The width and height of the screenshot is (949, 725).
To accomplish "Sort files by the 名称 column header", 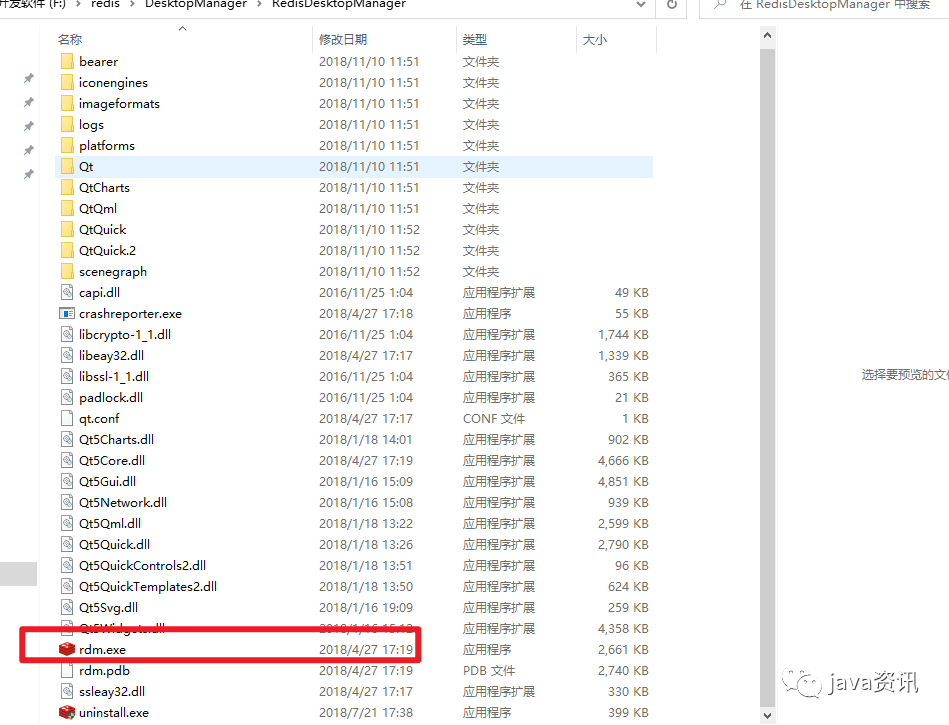I will click(70, 39).
